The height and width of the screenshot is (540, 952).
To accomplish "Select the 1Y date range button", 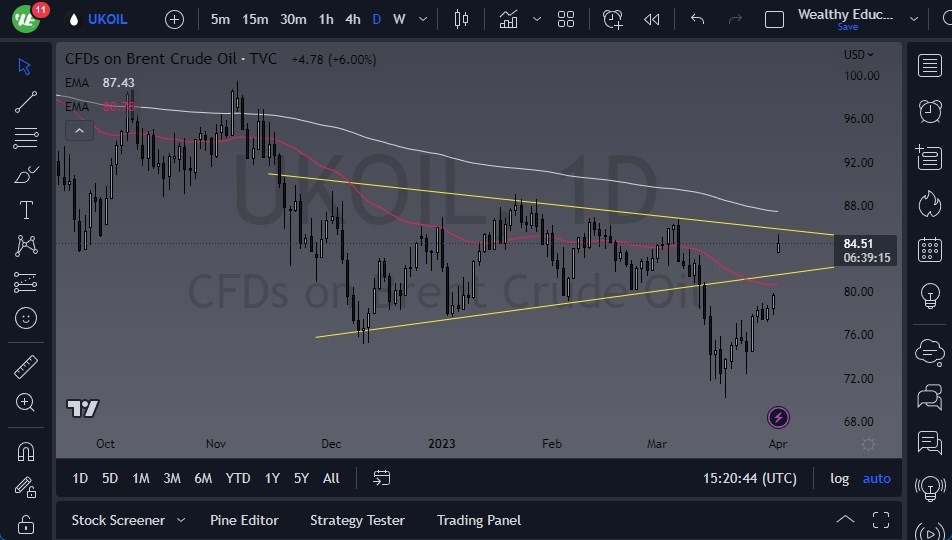I will tap(272, 478).
